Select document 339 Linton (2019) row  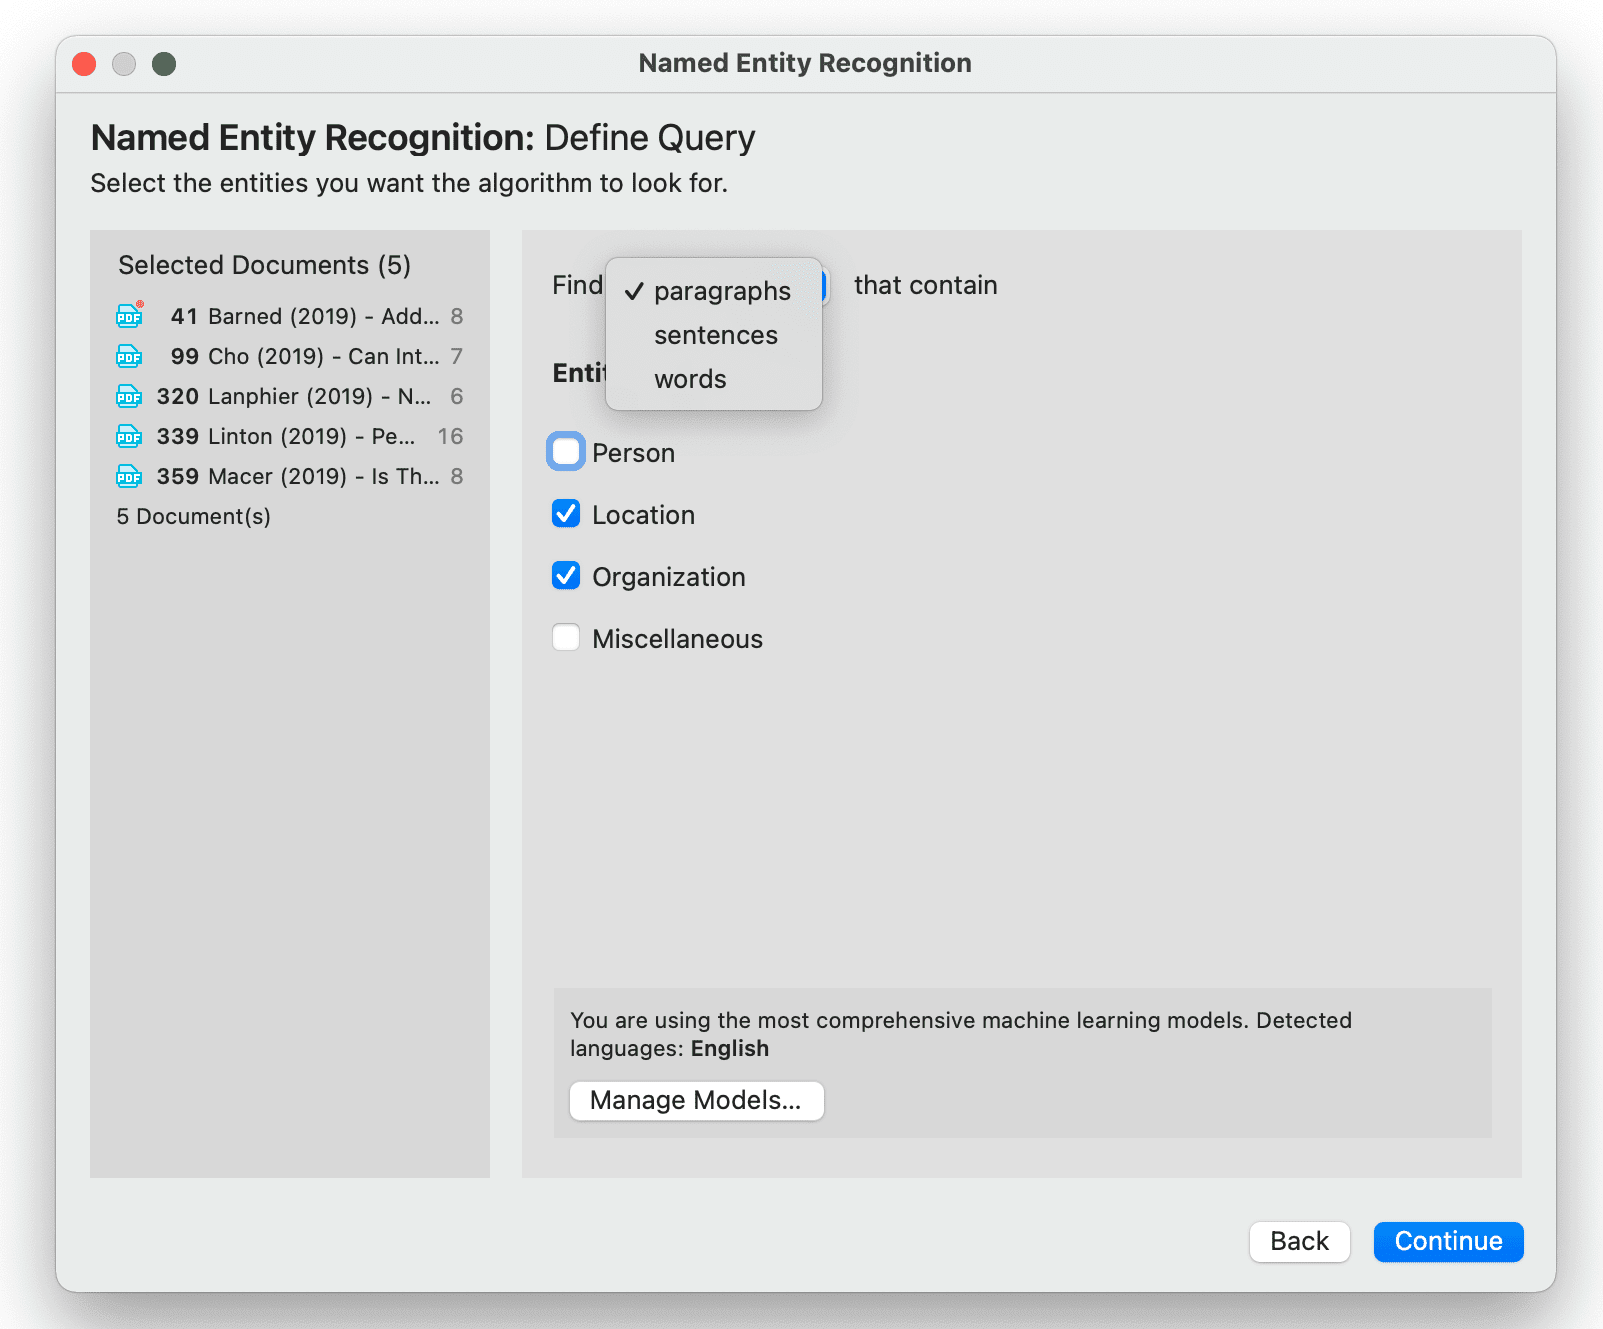tap(290, 436)
